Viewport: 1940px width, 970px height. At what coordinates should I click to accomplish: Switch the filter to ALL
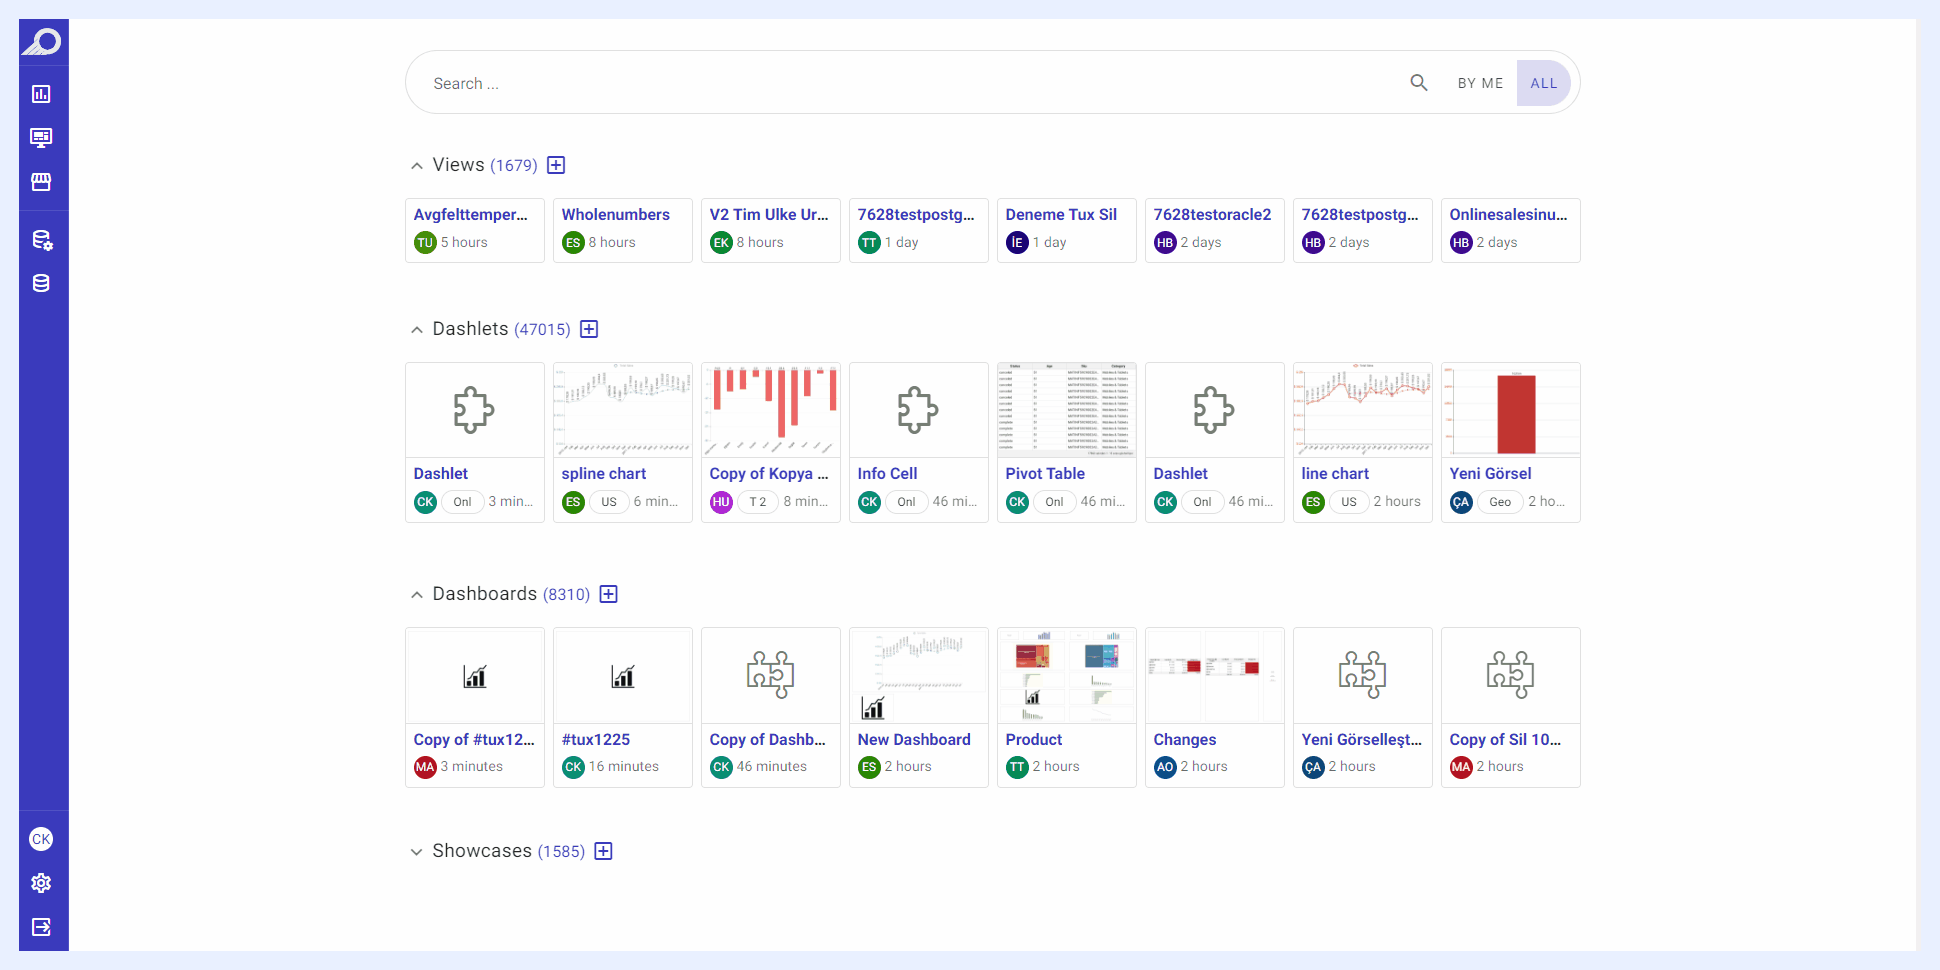click(x=1543, y=83)
